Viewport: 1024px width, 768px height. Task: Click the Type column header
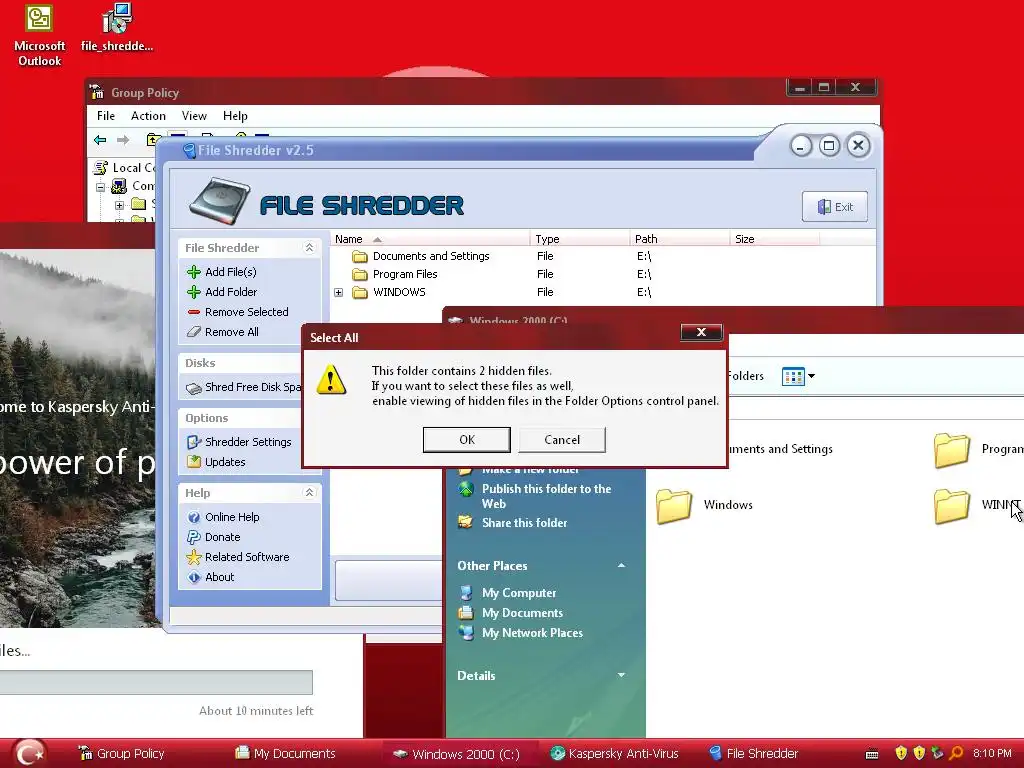(x=580, y=239)
